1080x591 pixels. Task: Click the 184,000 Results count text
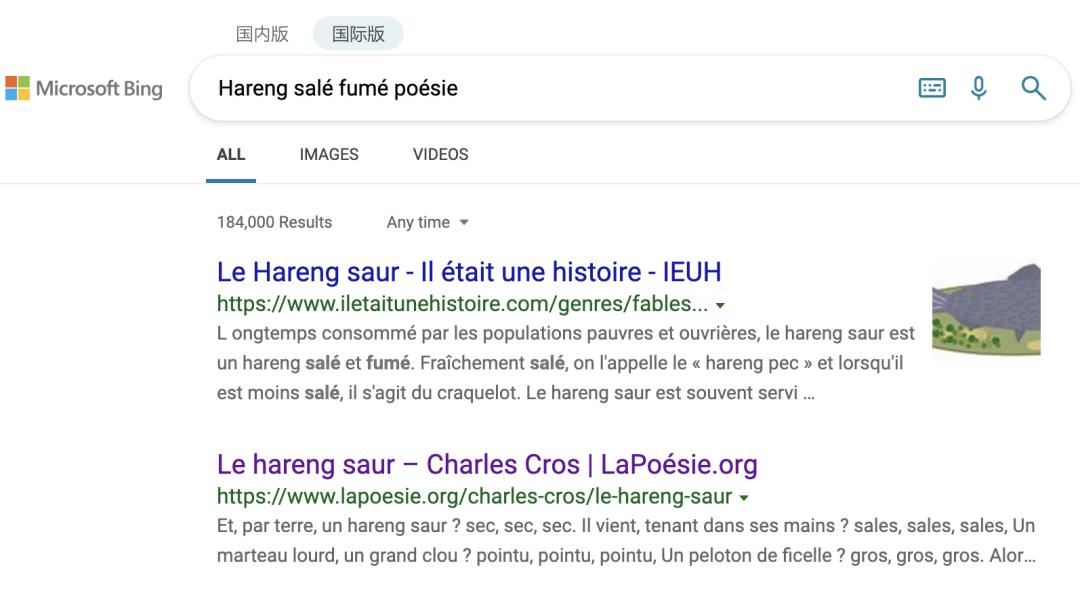[274, 222]
